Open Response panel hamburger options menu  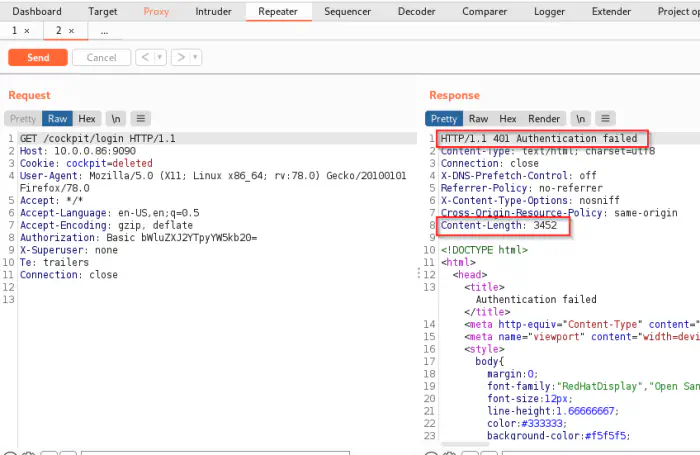tap(606, 118)
